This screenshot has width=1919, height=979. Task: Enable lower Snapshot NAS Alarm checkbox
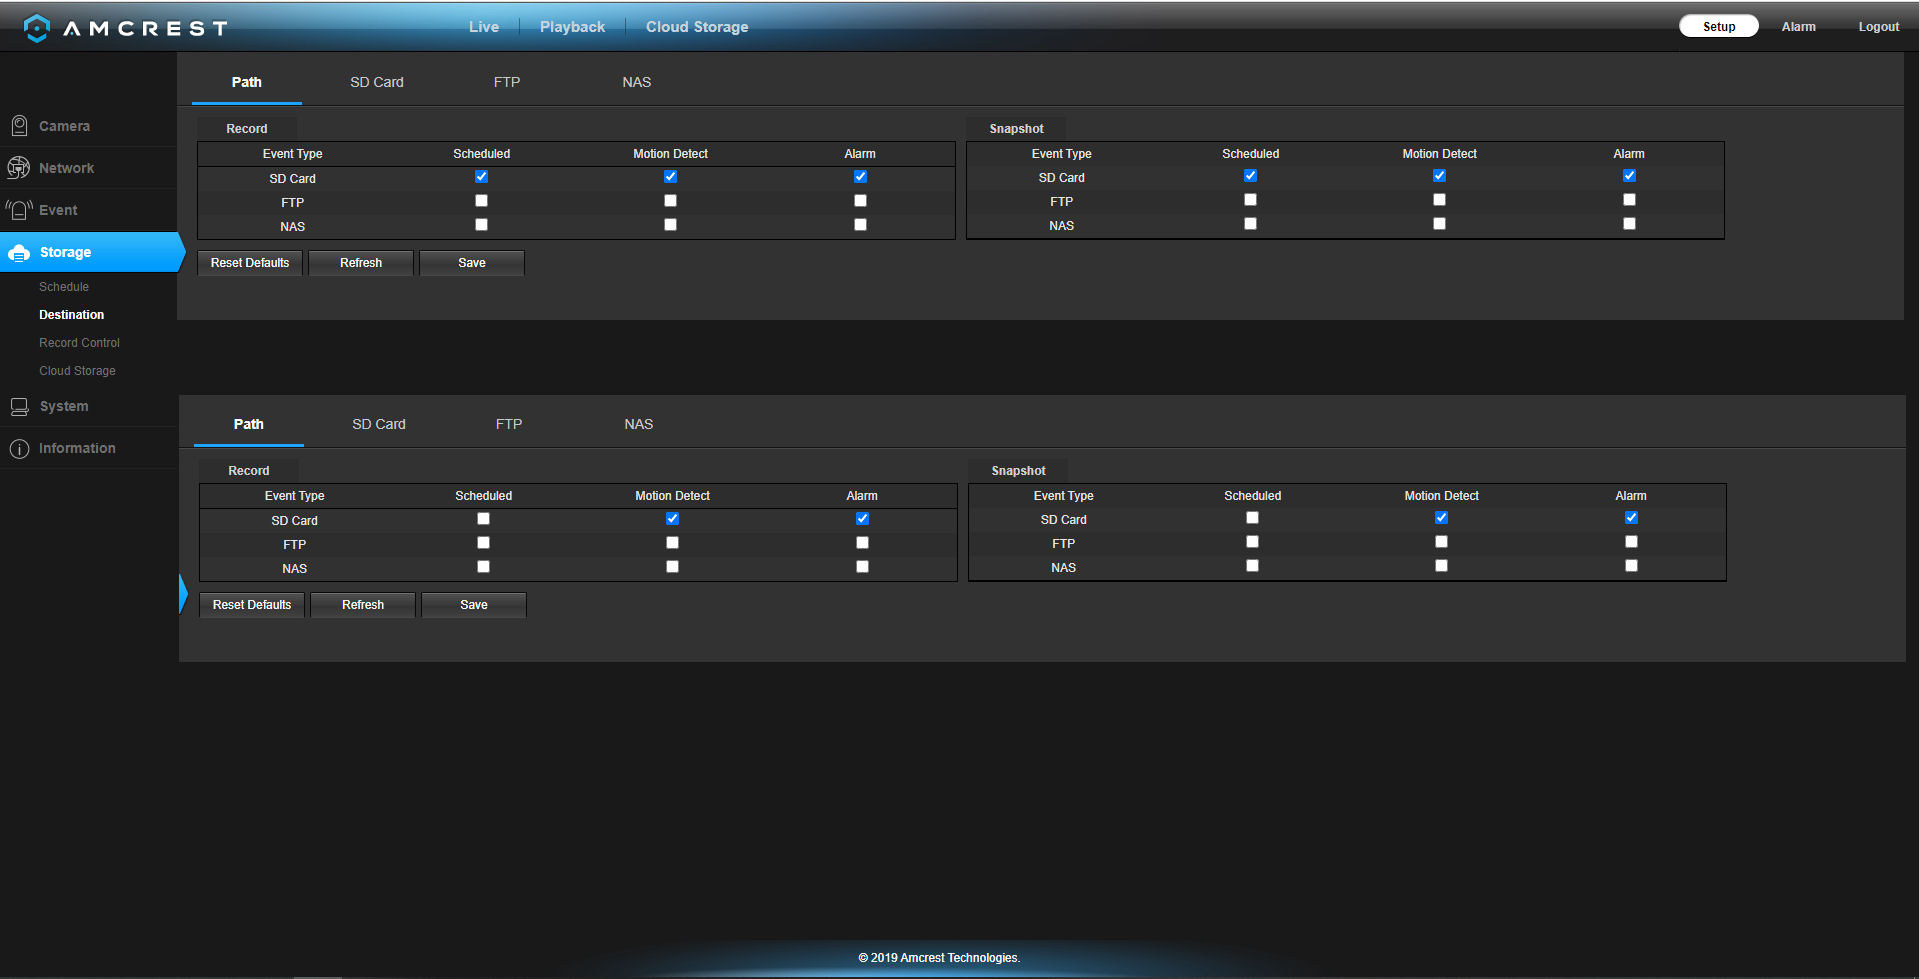tap(1631, 566)
